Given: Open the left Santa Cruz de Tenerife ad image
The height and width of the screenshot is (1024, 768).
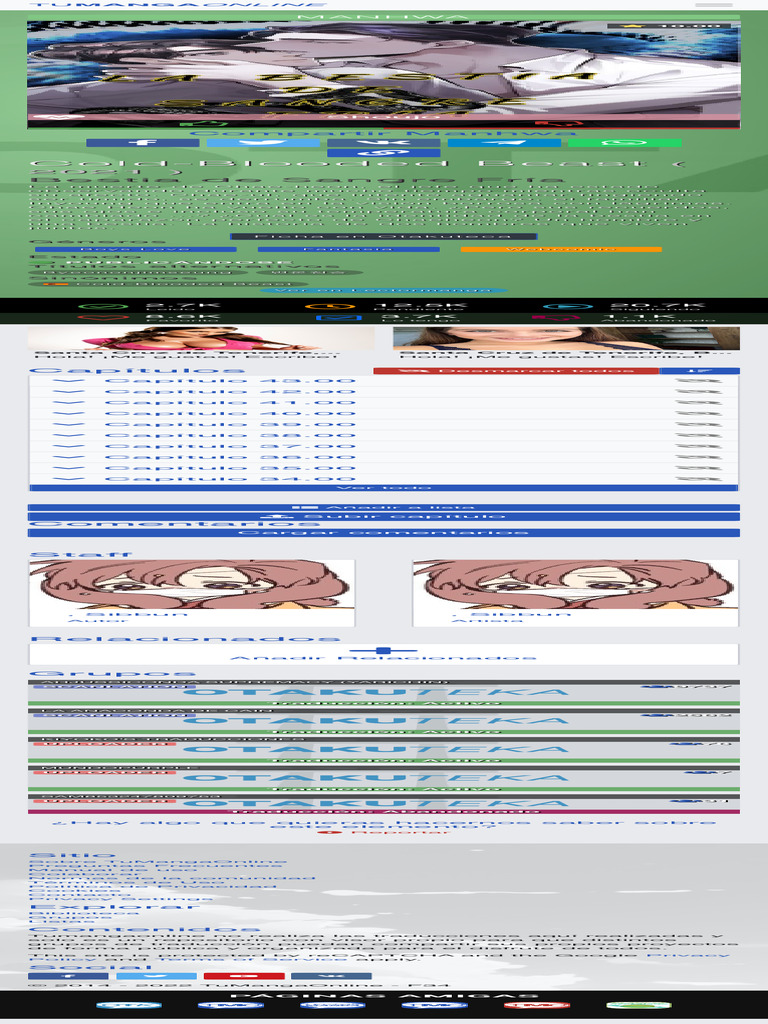Looking at the screenshot, I should [201, 338].
